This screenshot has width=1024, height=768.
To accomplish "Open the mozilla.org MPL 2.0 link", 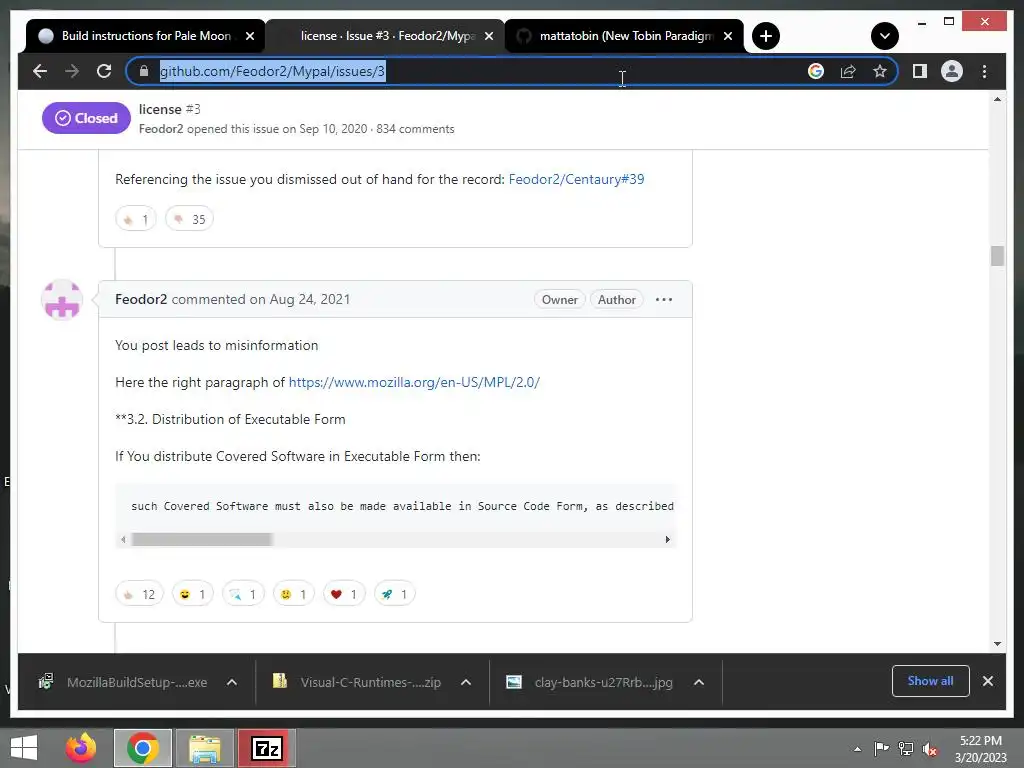I will (x=414, y=382).
